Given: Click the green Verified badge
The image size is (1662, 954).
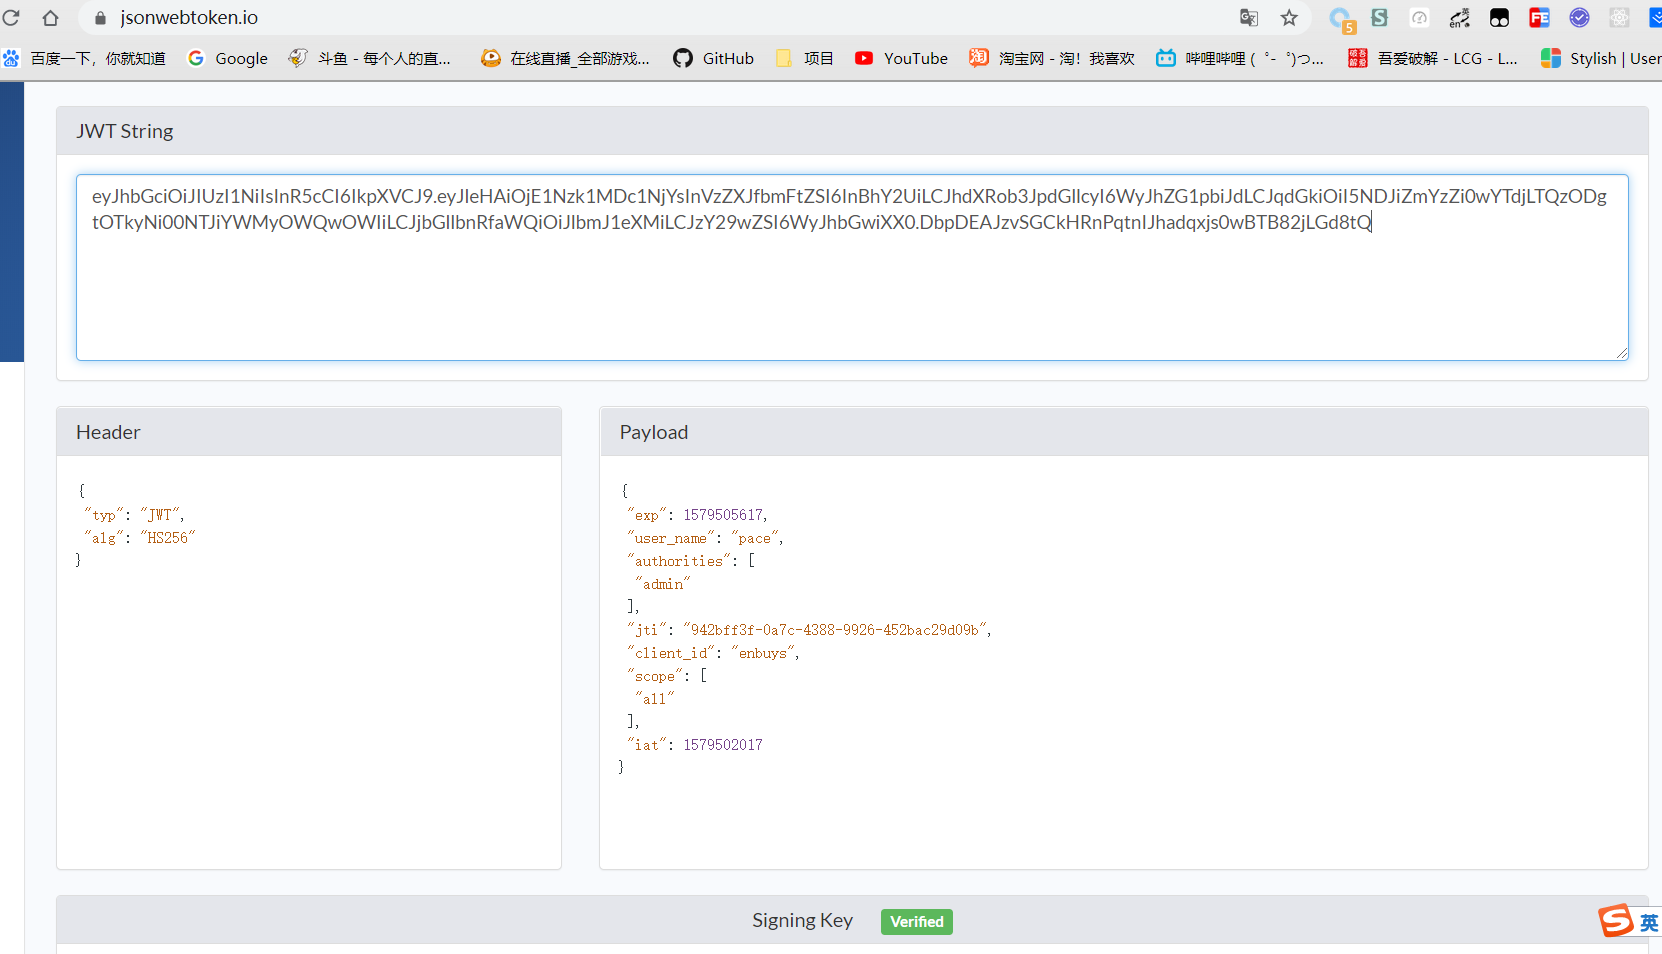Looking at the screenshot, I should point(917,922).
